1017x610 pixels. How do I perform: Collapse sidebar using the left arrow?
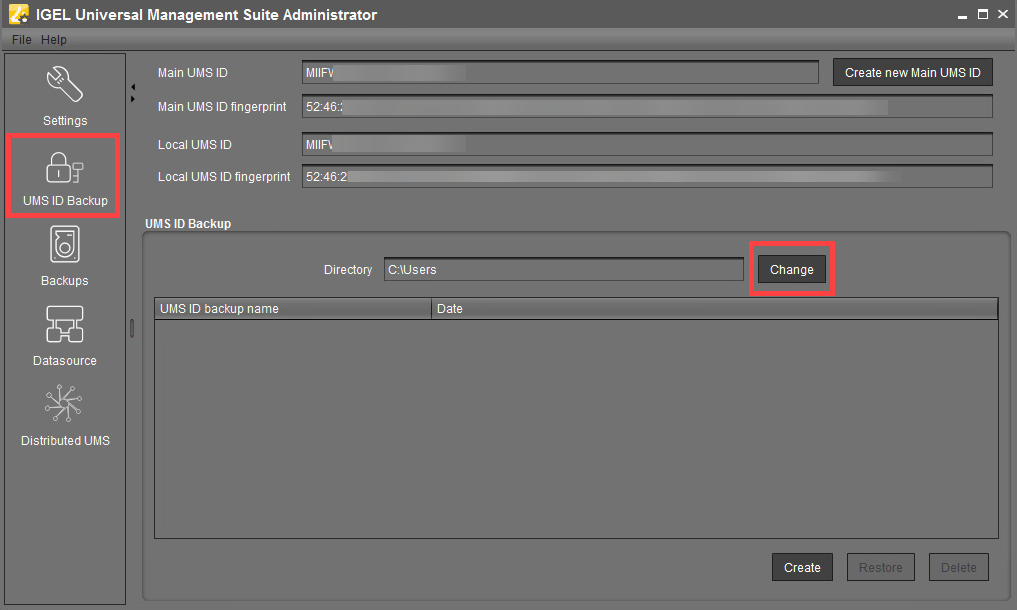pyautogui.click(x=133, y=87)
